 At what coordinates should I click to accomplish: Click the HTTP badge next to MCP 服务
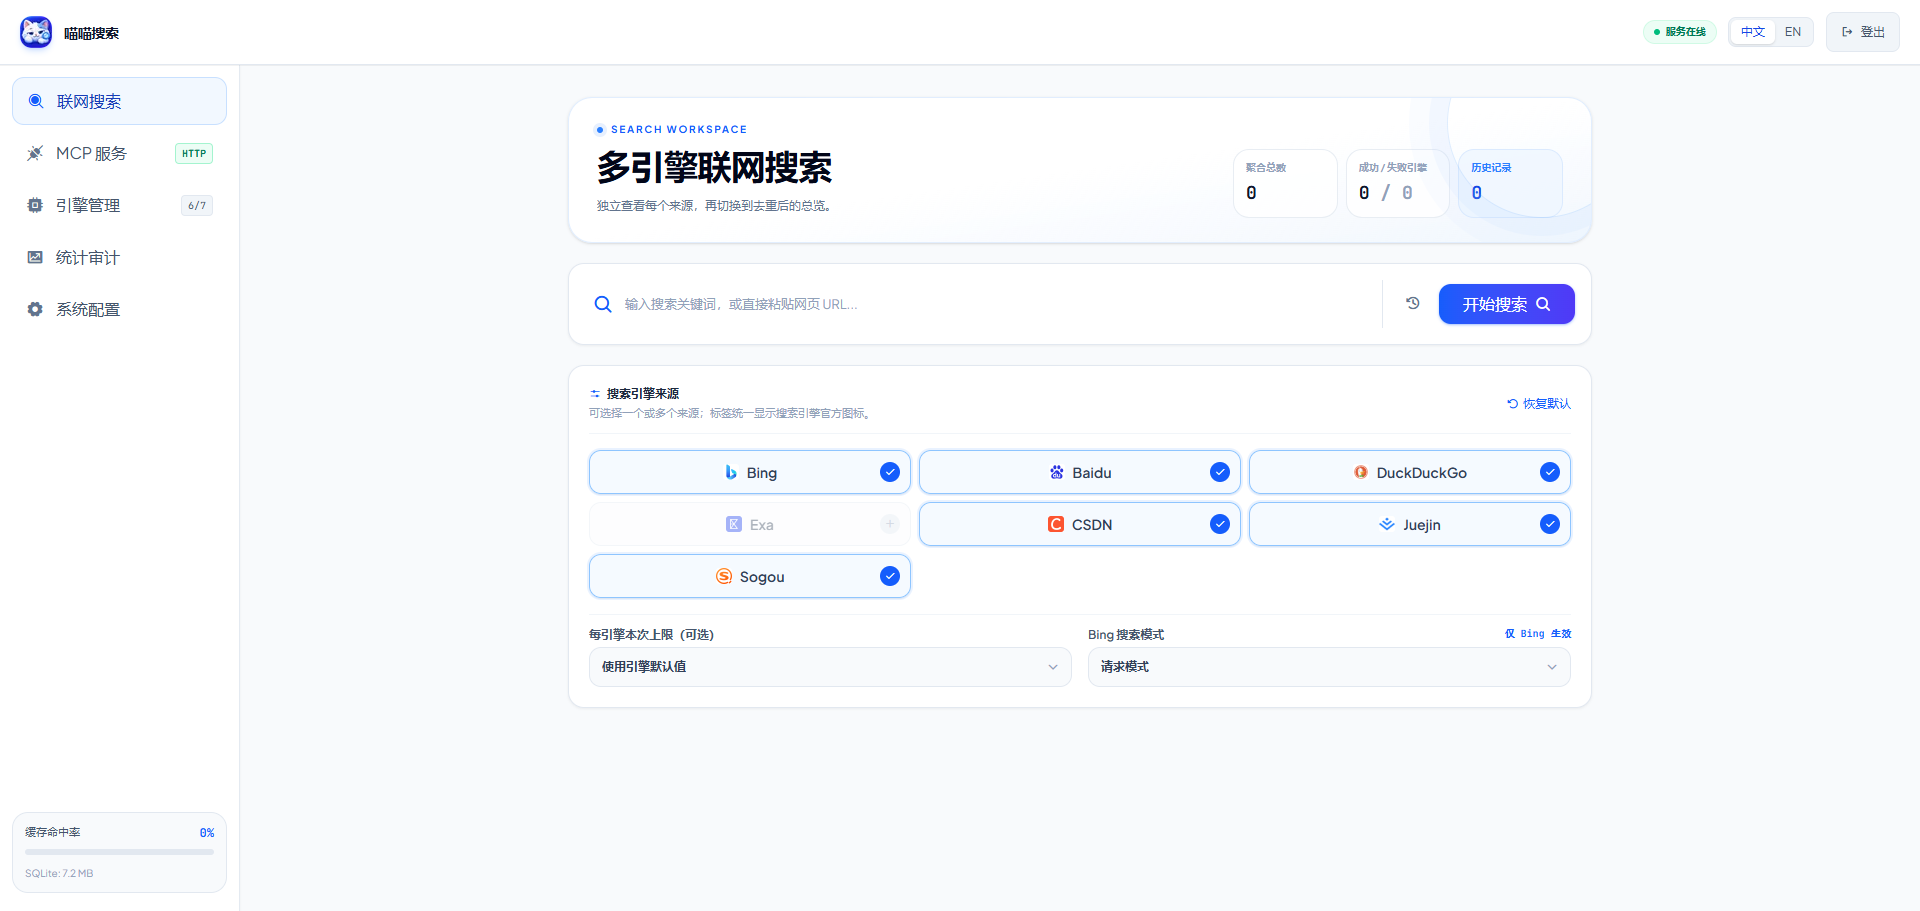[x=194, y=153]
